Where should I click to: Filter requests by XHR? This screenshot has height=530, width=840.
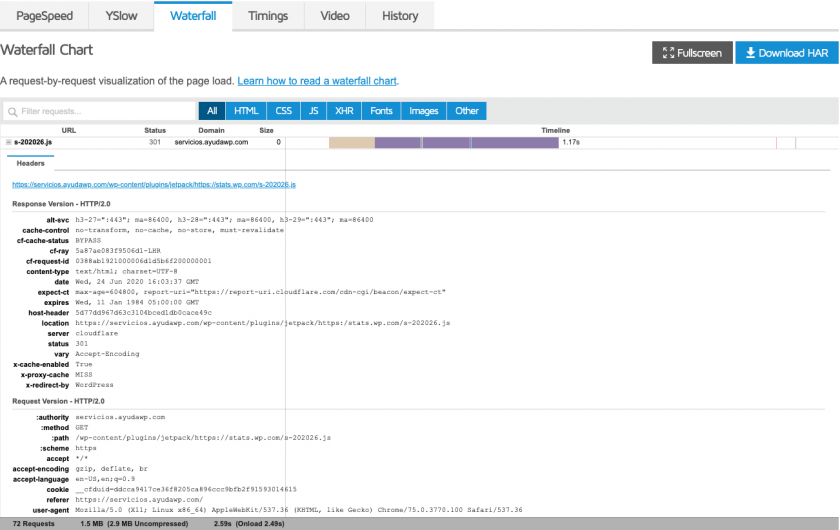[344, 111]
